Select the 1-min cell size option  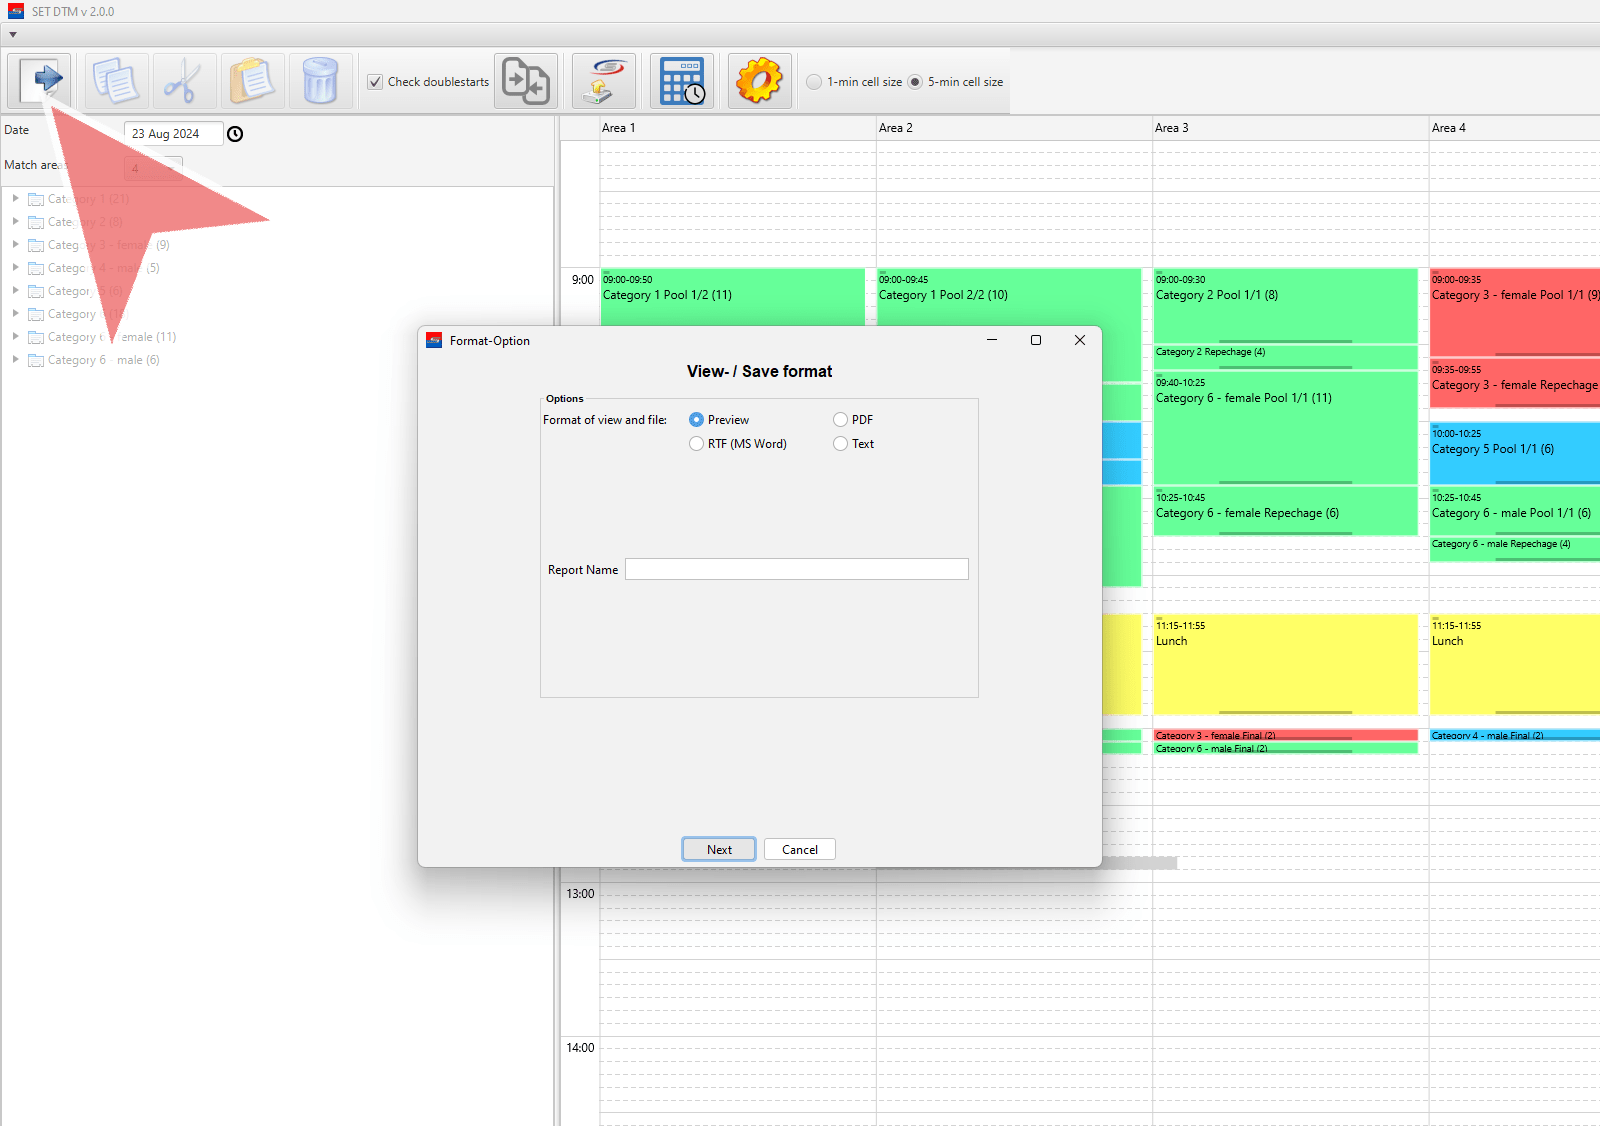coord(814,82)
